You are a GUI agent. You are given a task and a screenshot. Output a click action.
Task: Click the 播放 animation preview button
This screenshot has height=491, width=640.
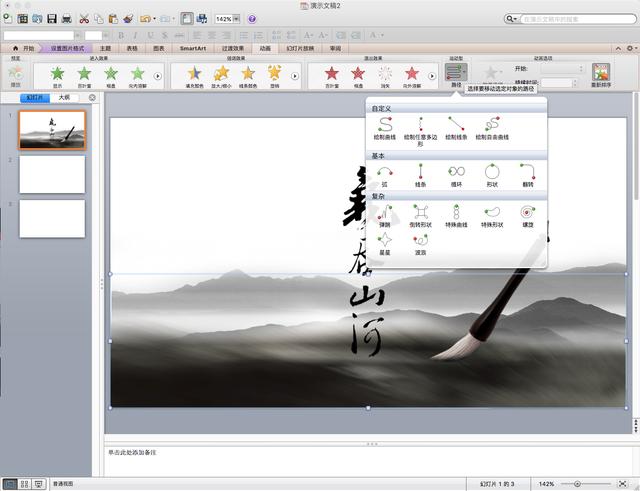(16, 76)
